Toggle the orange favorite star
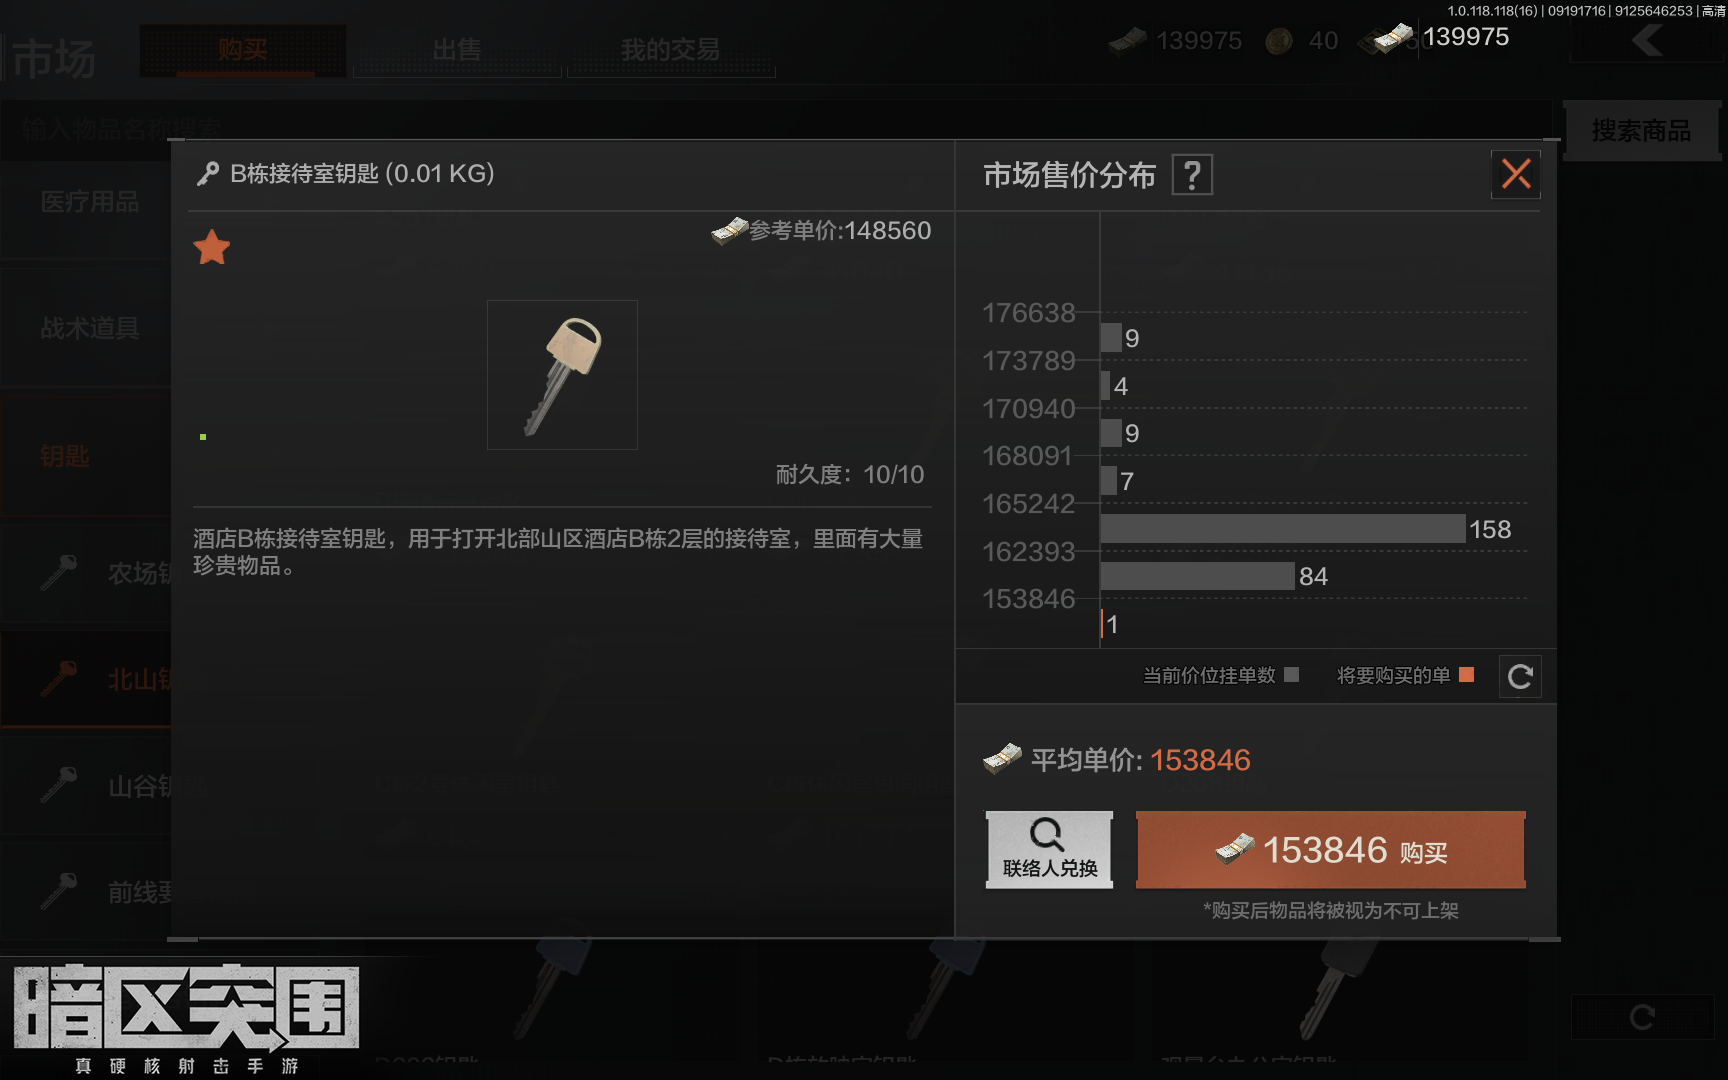The height and width of the screenshot is (1080, 1728). (212, 247)
